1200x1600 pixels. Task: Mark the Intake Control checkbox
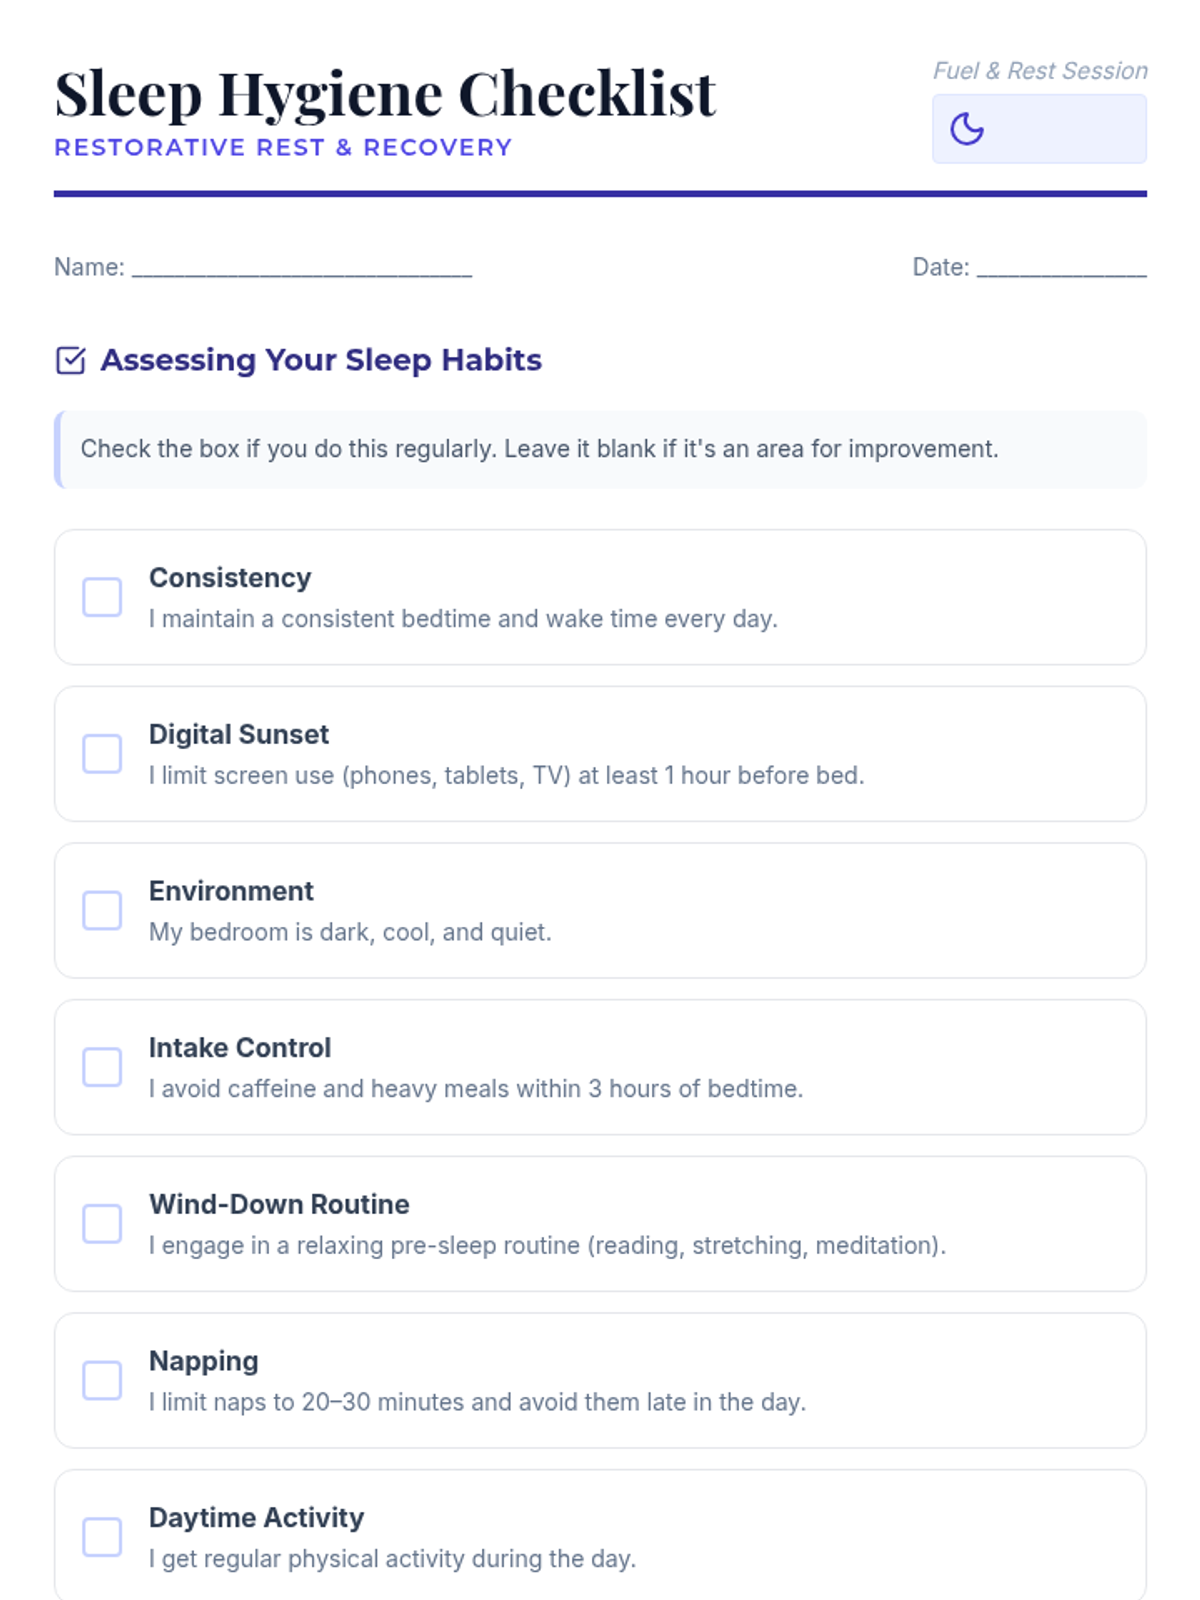(102, 1067)
